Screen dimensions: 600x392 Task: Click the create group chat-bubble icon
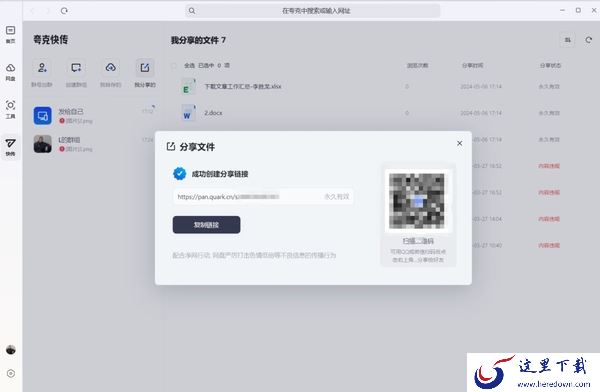tap(76, 68)
